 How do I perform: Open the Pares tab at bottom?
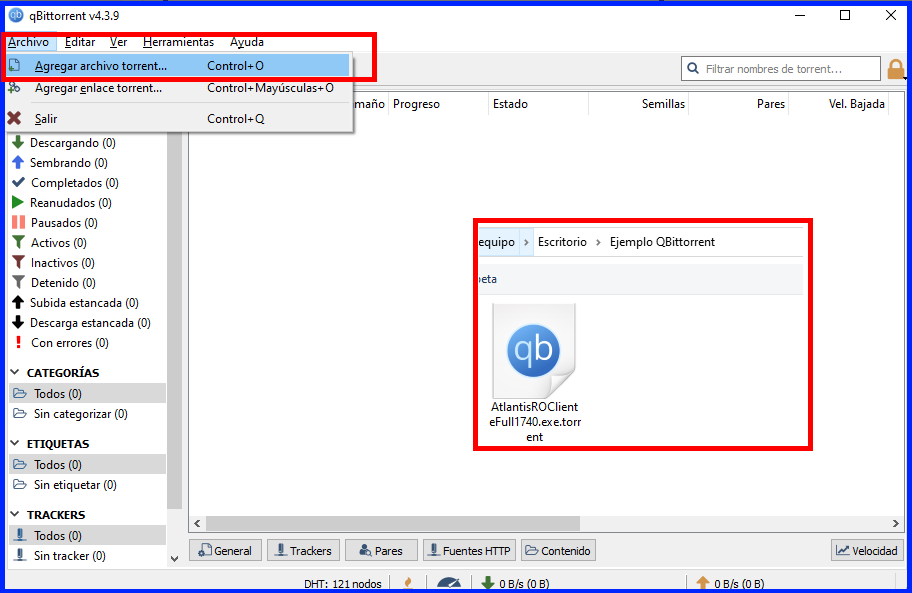click(x=382, y=551)
